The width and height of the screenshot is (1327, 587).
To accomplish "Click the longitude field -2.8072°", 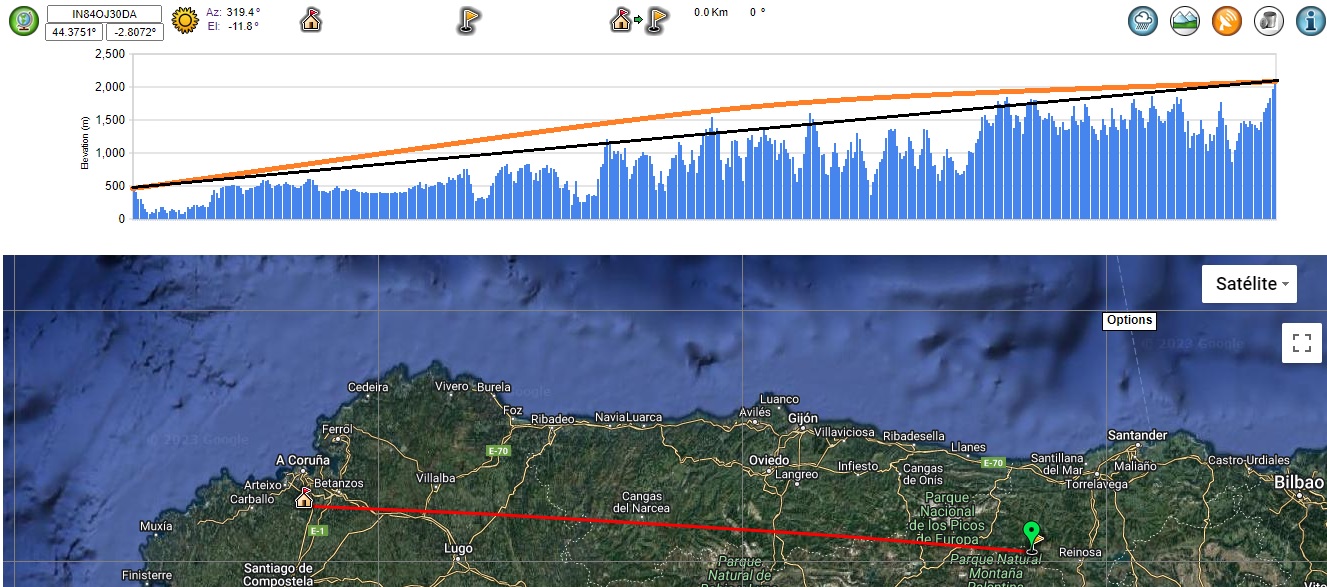I will (x=134, y=31).
